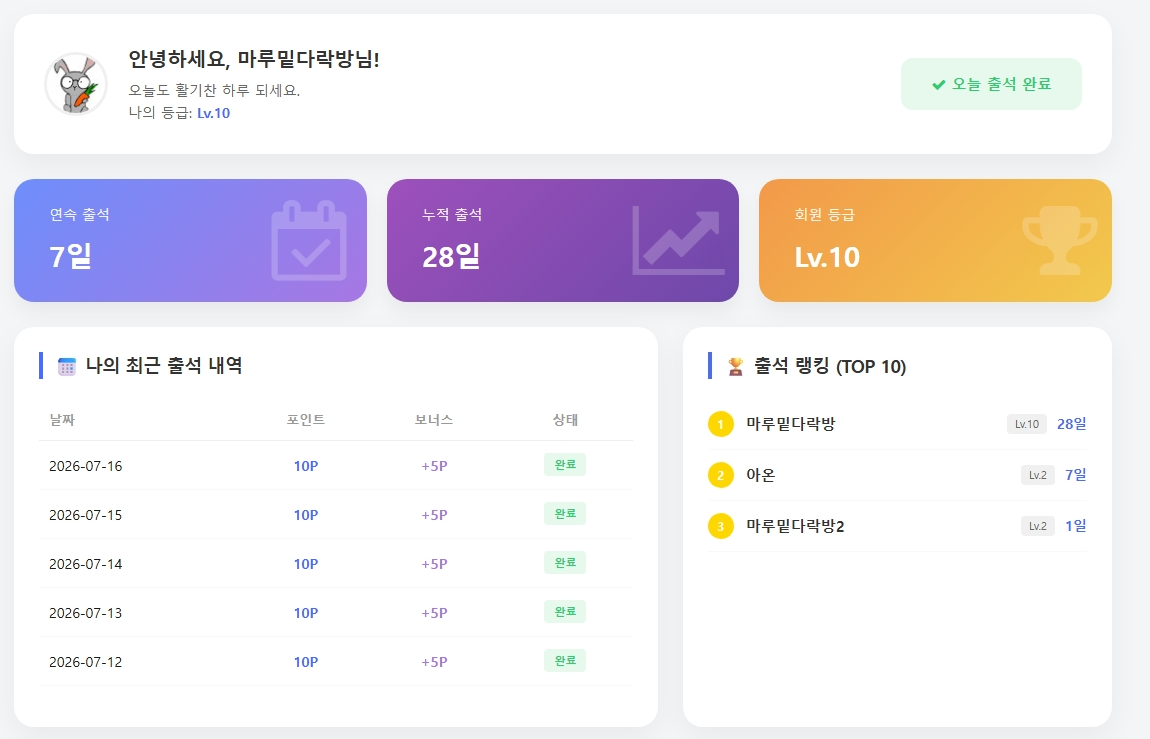This screenshot has height=739, width=1150.
Task: Select the Lv.10 grade link in greeting
Action: coord(213,113)
